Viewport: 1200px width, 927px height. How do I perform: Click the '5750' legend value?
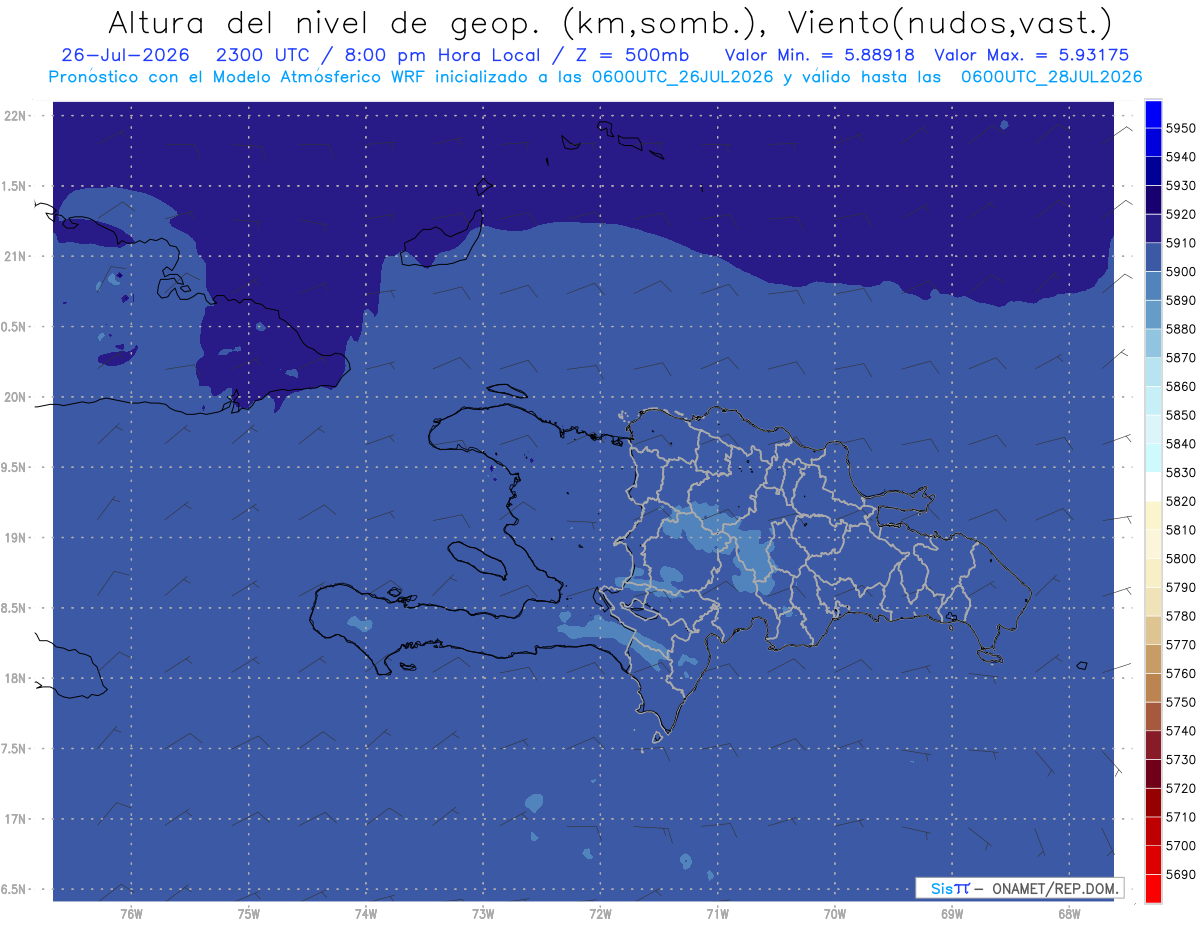point(1181,702)
